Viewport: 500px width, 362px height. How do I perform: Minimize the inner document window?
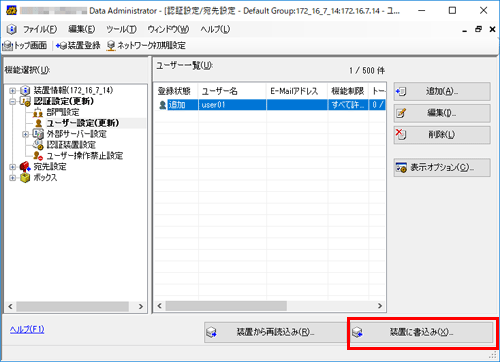[x=465, y=30]
